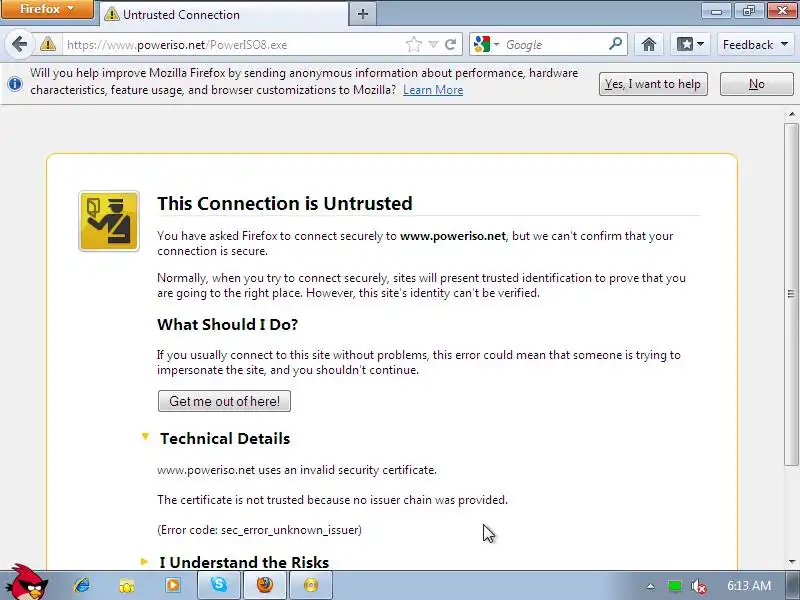Click the This Connection is Untrusted heading

[x=285, y=203]
